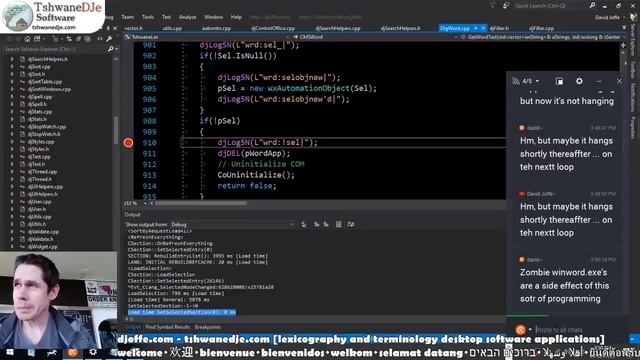Click the notifications flag icon

pos(492,6)
